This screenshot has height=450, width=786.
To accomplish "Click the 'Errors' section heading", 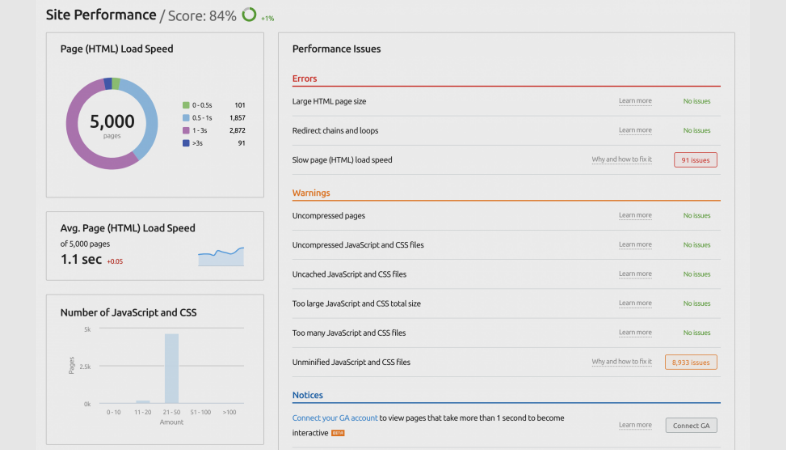I will (304, 79).
